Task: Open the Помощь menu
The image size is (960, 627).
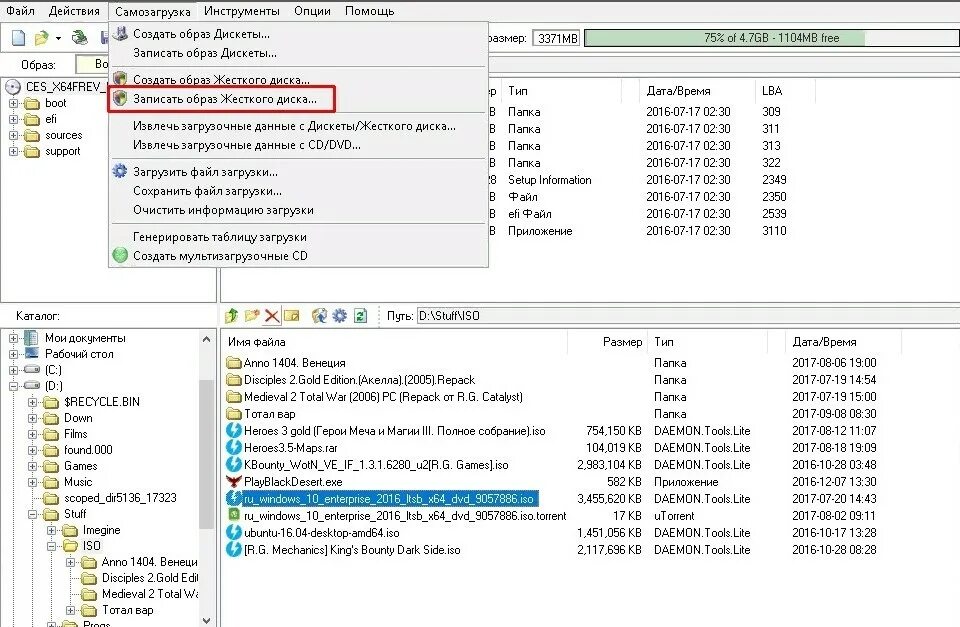Action: (369, 11)
